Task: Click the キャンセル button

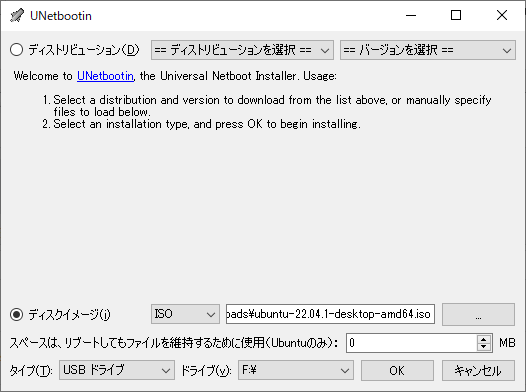Action: tap(478, 370)
